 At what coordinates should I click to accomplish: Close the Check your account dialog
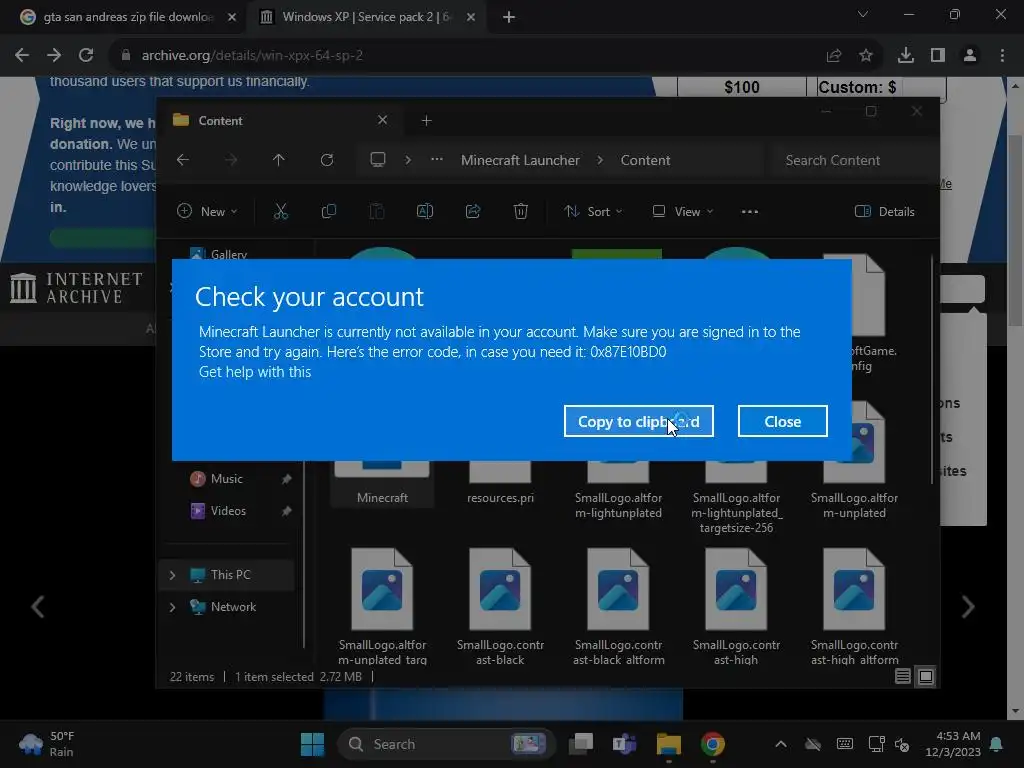(x=782, y=421)
